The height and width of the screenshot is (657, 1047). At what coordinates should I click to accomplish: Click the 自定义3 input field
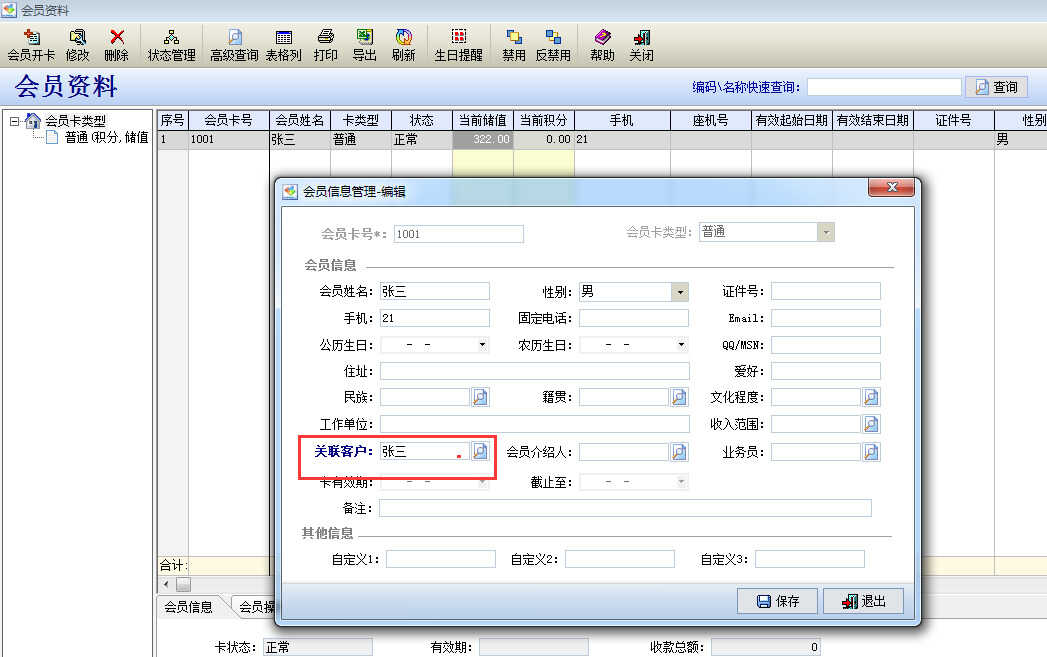[810, 559]
